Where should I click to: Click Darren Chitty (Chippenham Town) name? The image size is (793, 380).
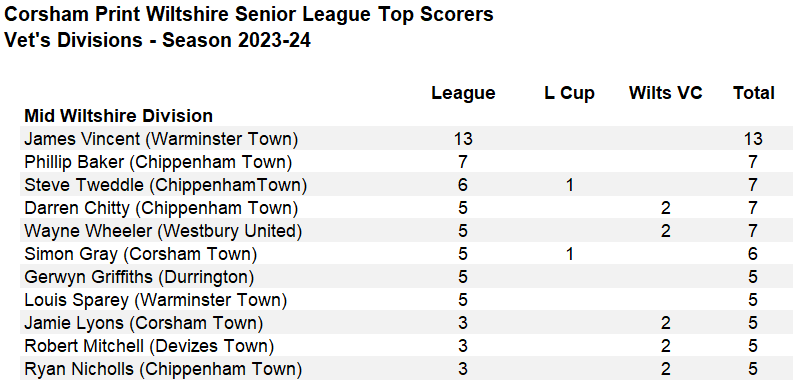point(161,208)
